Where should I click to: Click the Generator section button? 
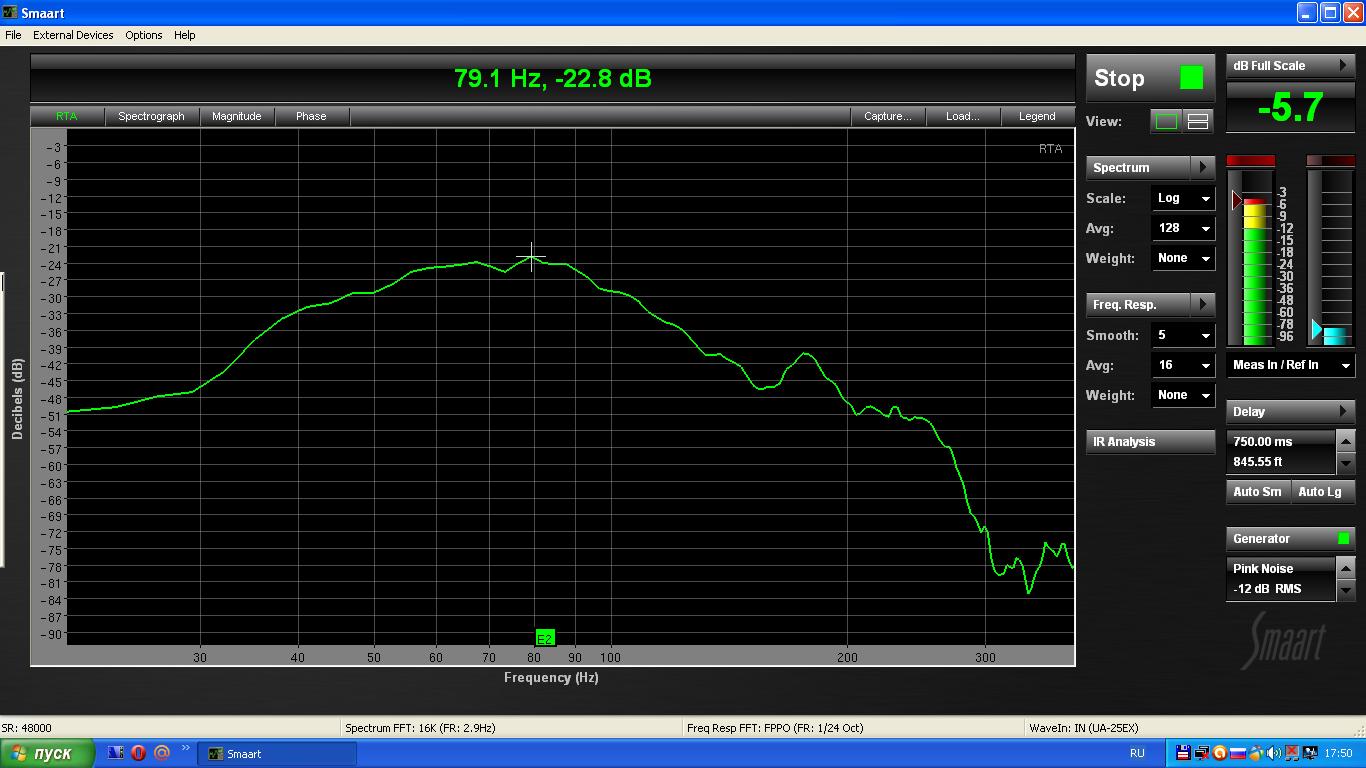click(1291, 538)
